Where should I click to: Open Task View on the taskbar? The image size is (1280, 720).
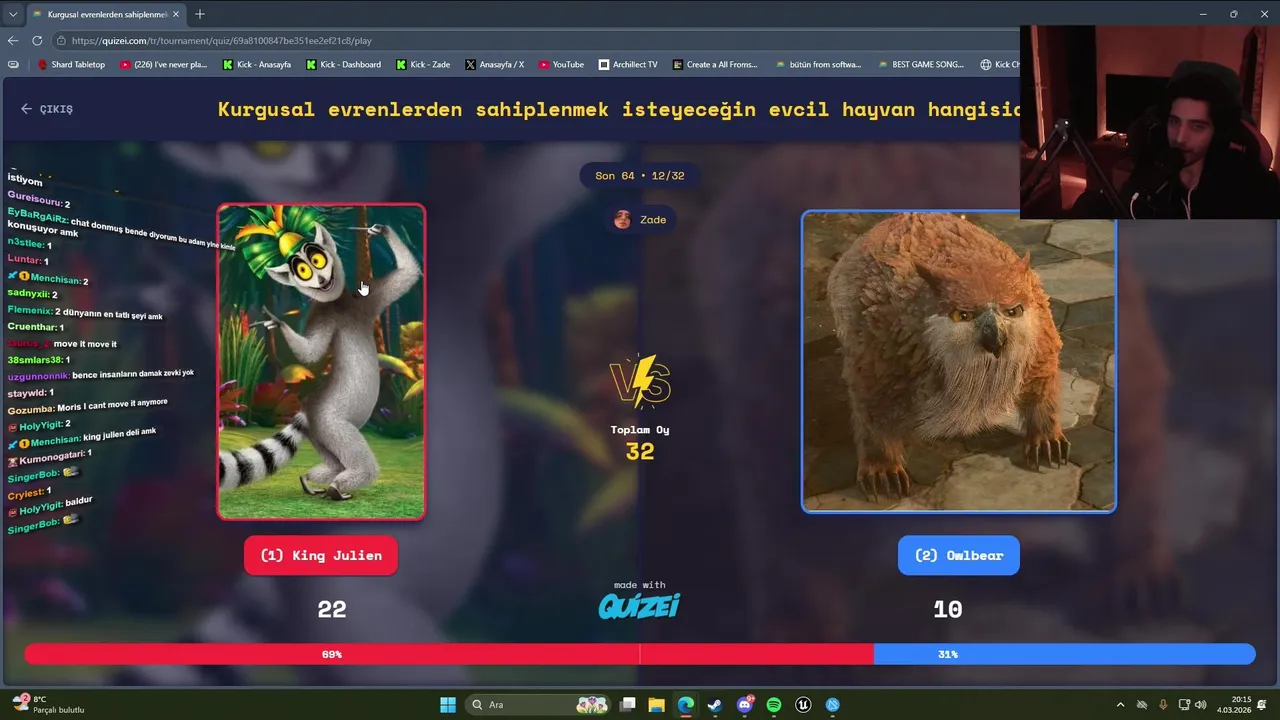point(627,705)
